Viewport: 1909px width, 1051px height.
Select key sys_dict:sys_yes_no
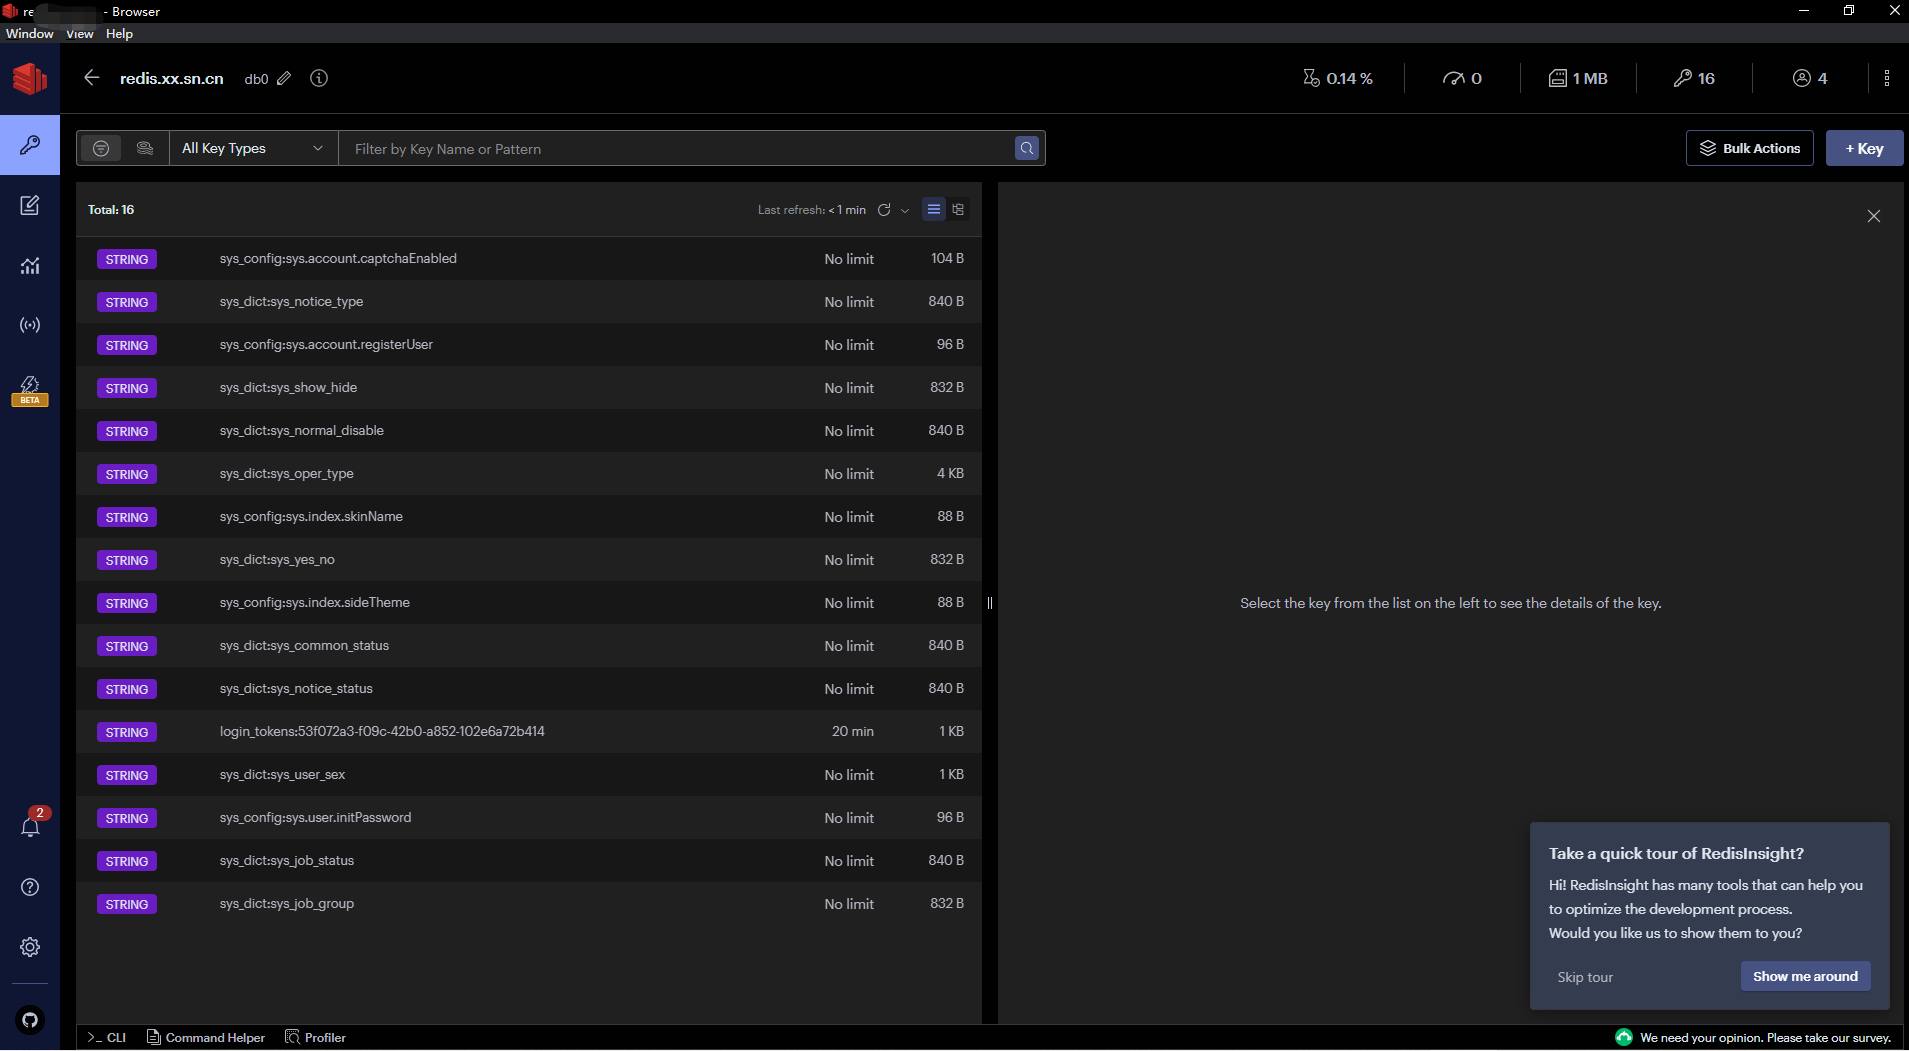pos(529,560)
